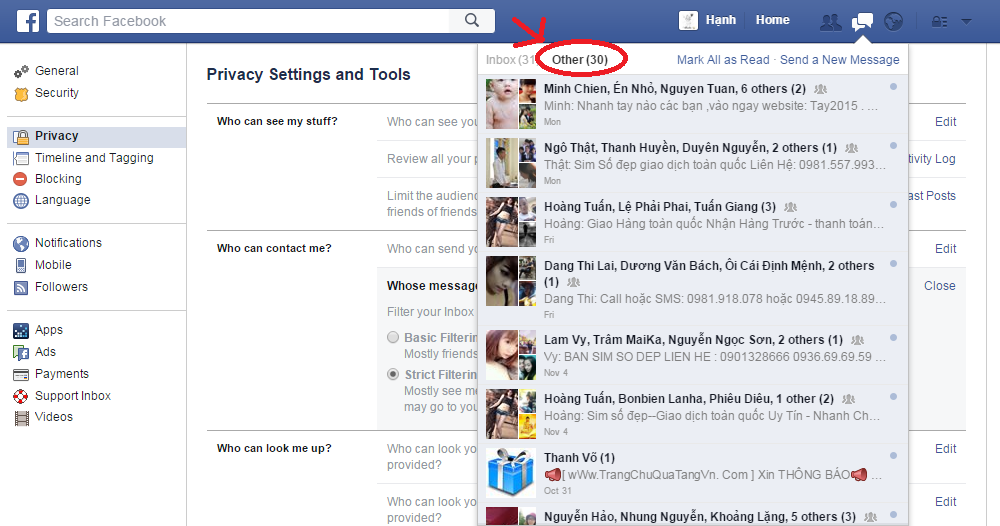Click group icon beside Ngô Thật conversation
Screen dimensions: 1000x526
tap(851, 148)
